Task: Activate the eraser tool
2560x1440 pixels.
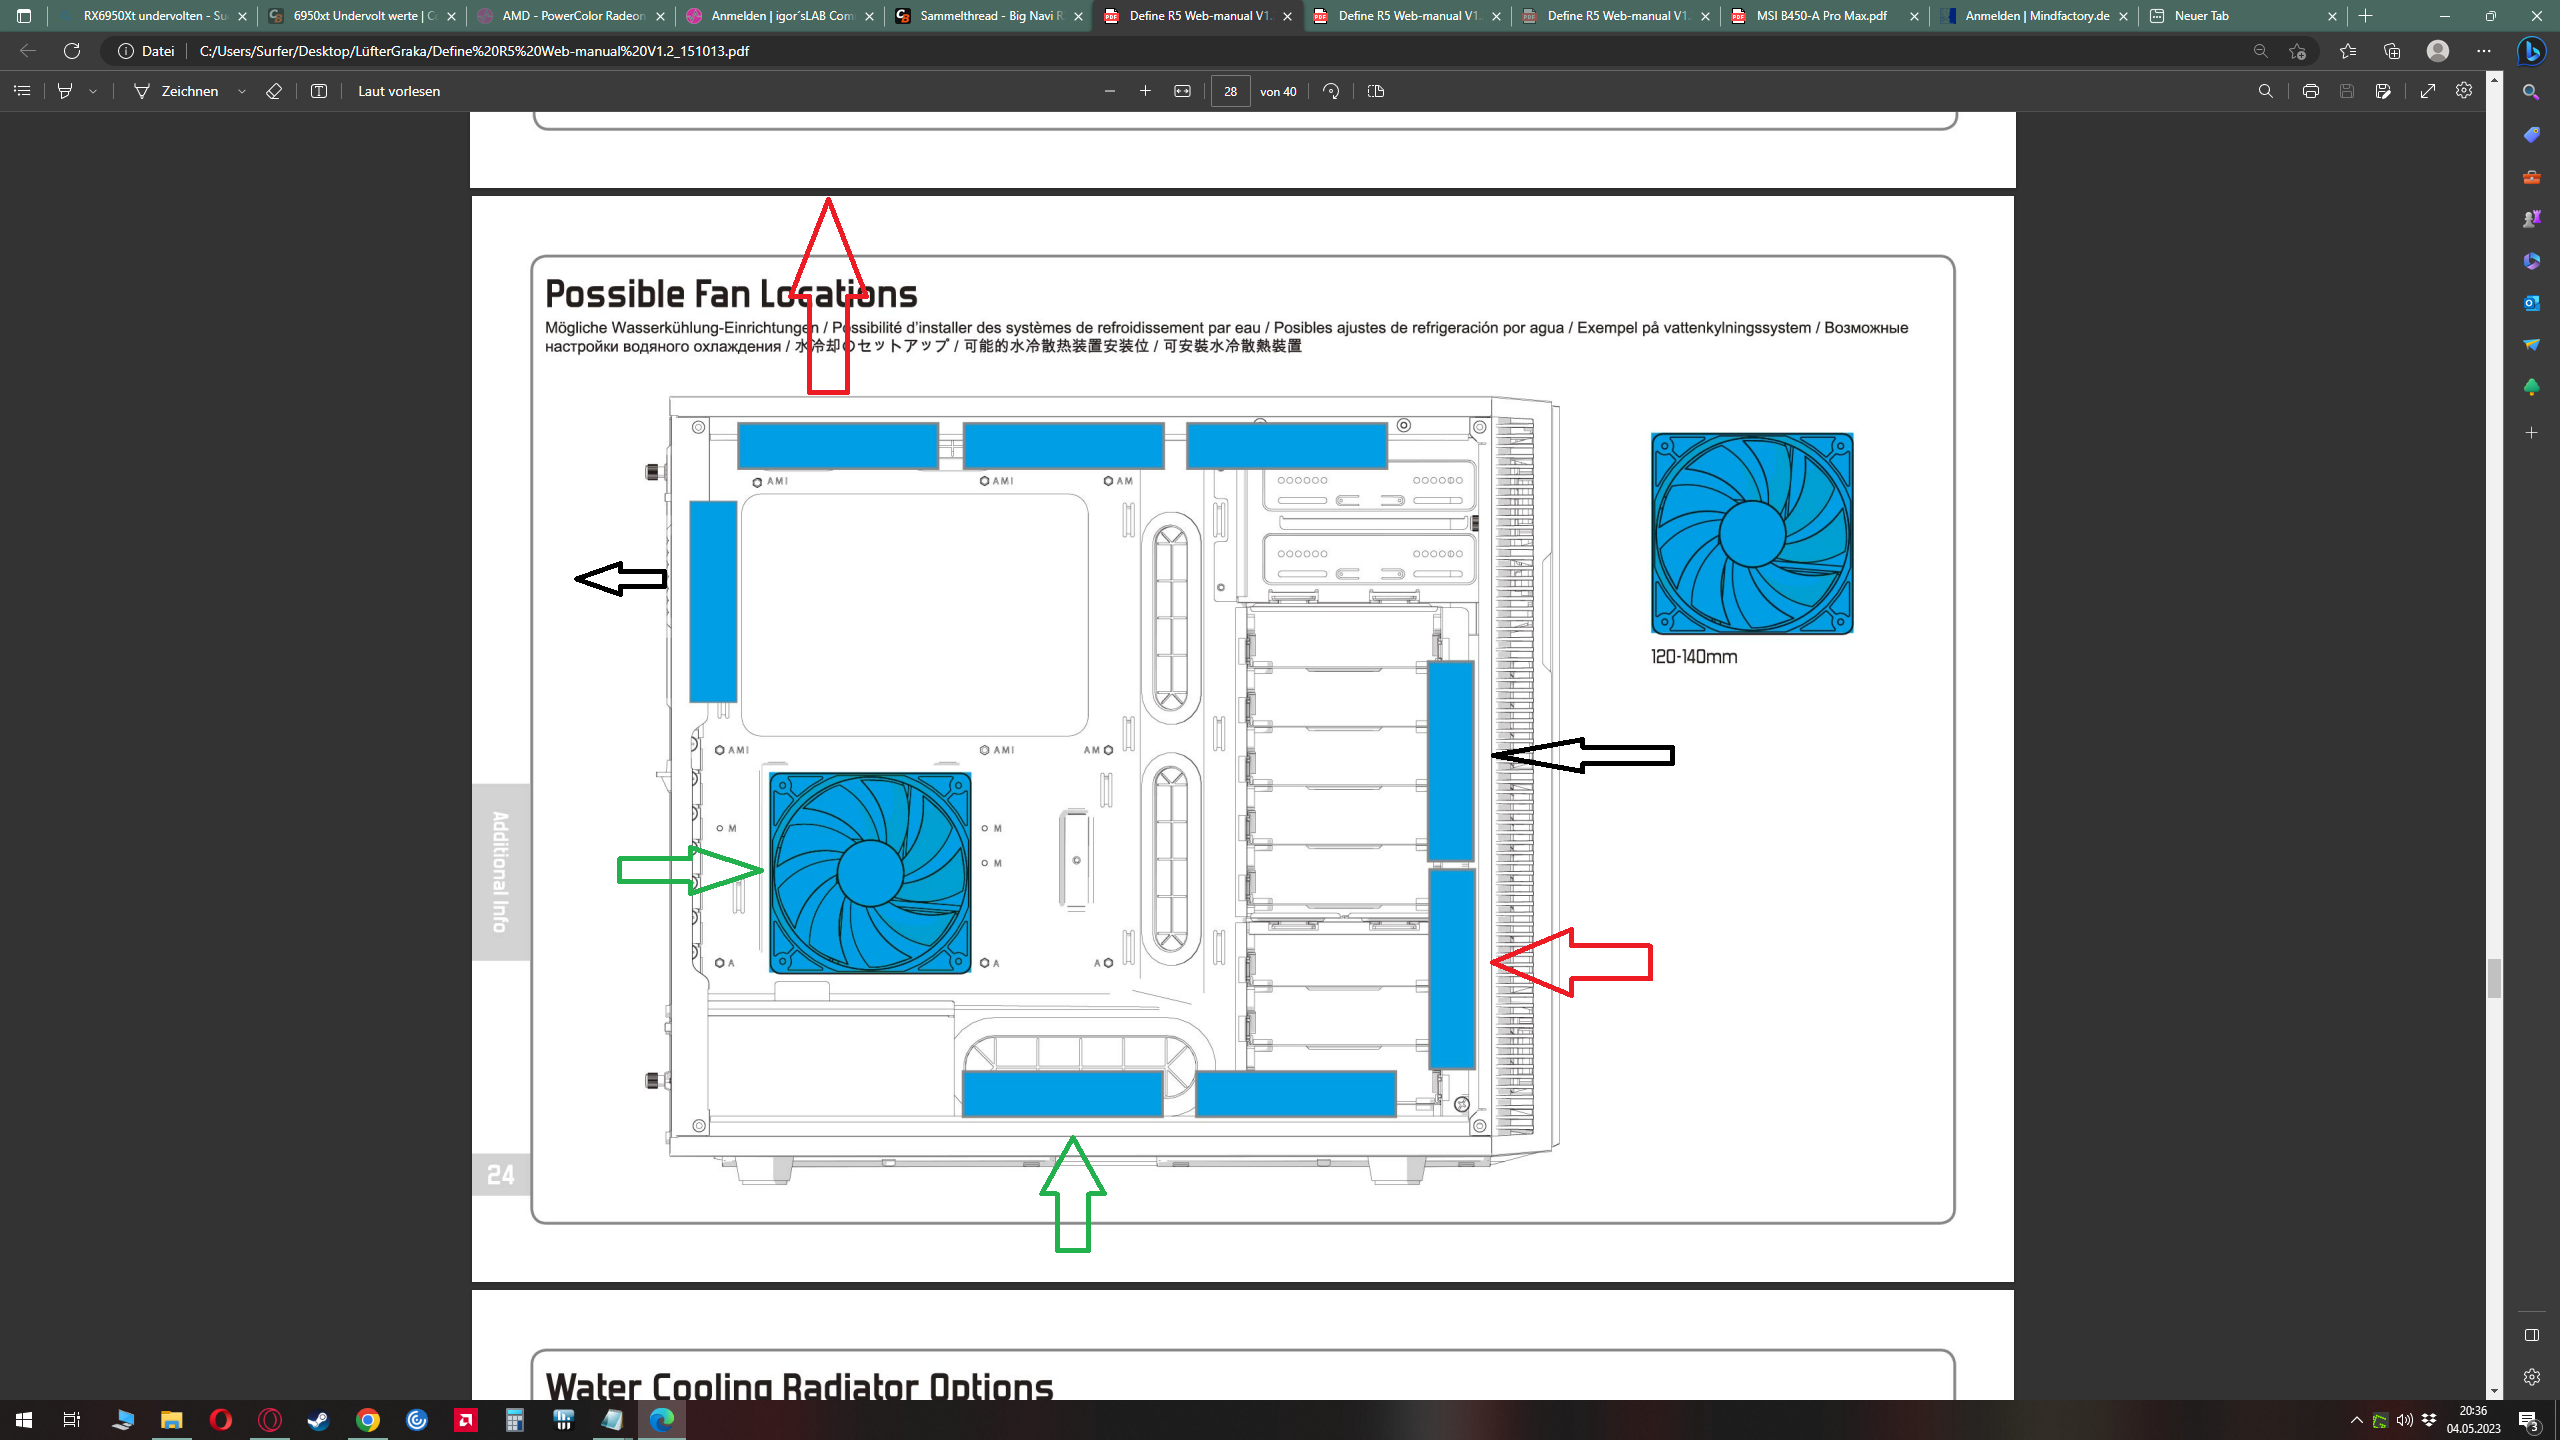Action: click(x=274, y=91)
